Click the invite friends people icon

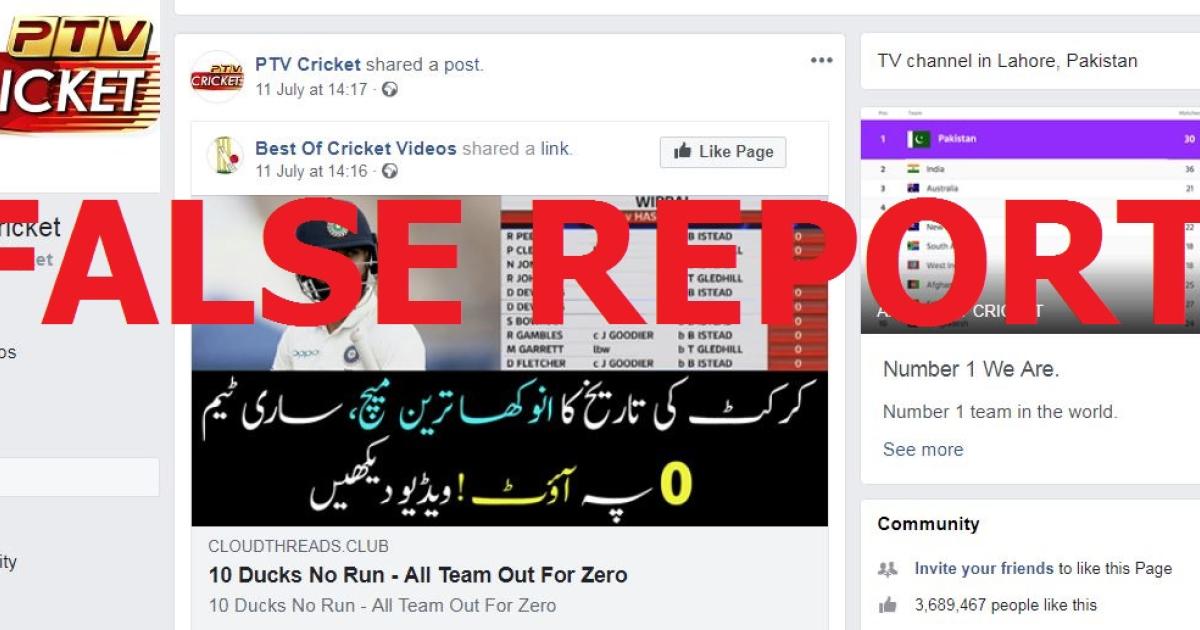pyautogui.click(x=887, y=569)
